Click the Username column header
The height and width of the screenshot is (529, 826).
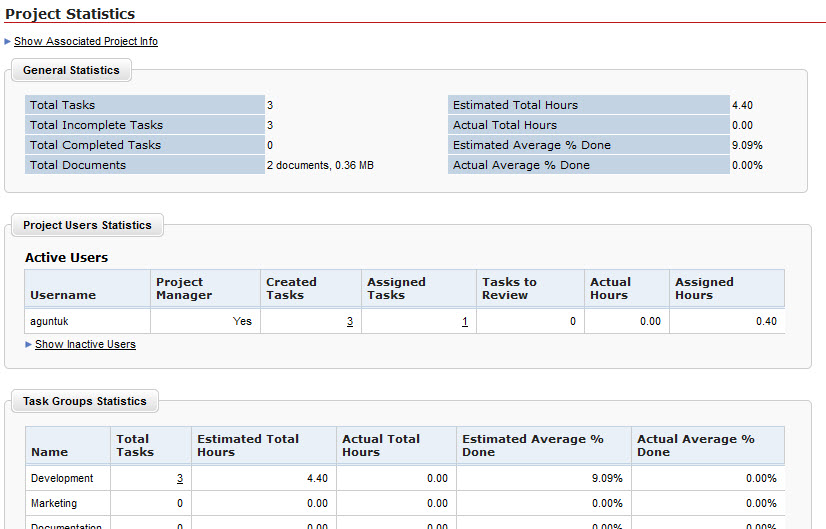coord(63,295)
